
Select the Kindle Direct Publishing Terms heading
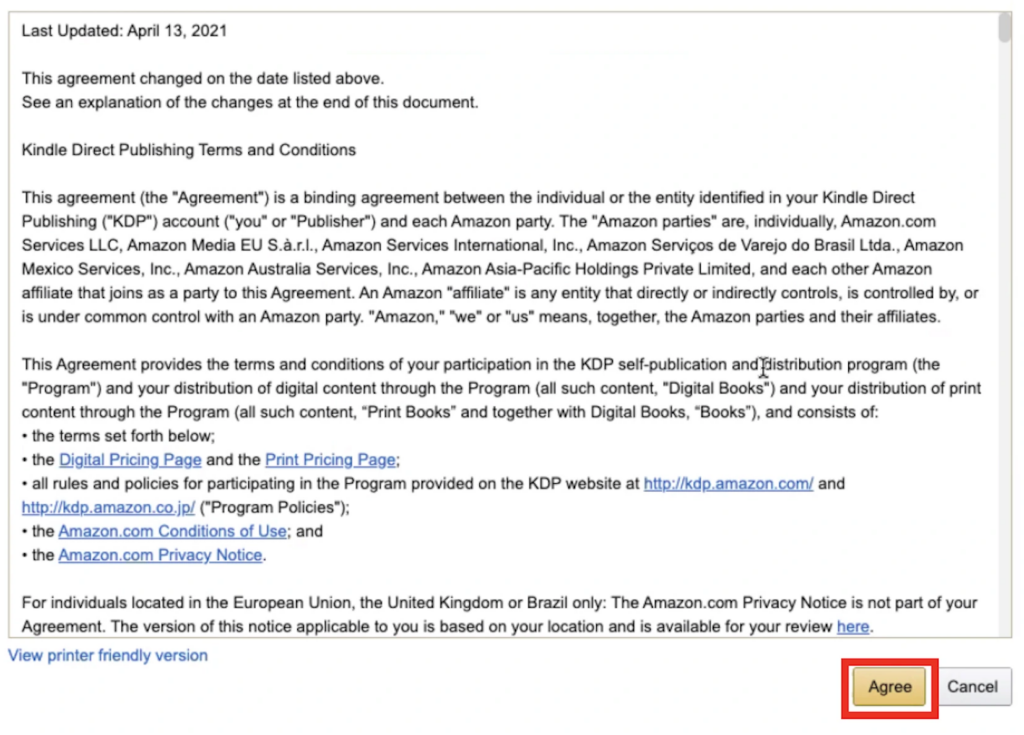pos(187,149)
